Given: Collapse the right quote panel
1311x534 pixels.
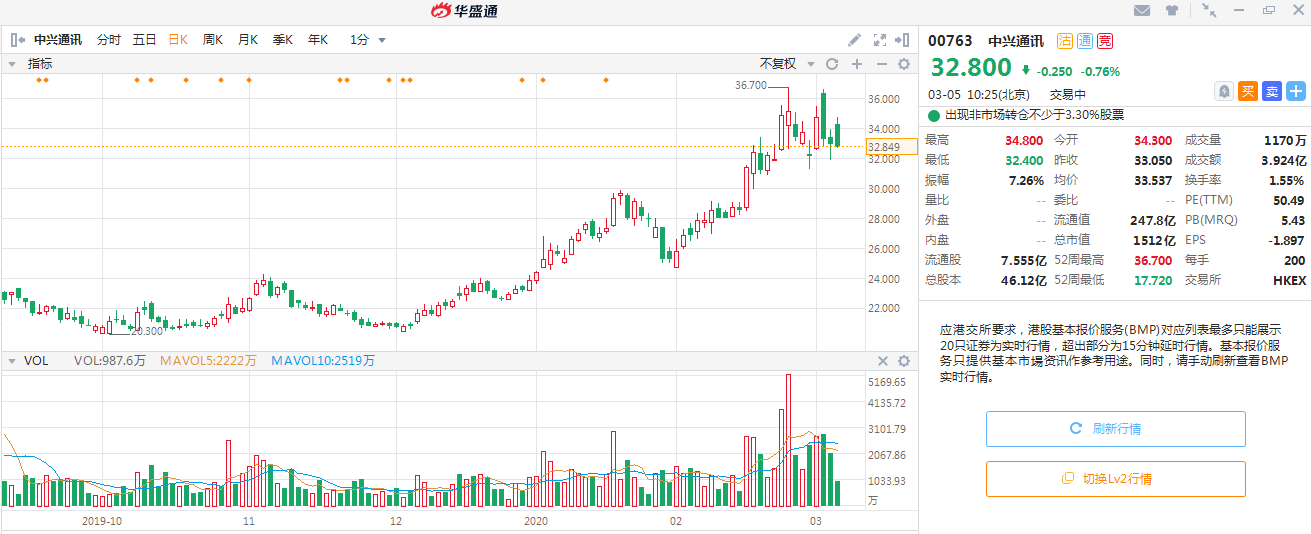Looking at the screenshot, I should [904, 40].
